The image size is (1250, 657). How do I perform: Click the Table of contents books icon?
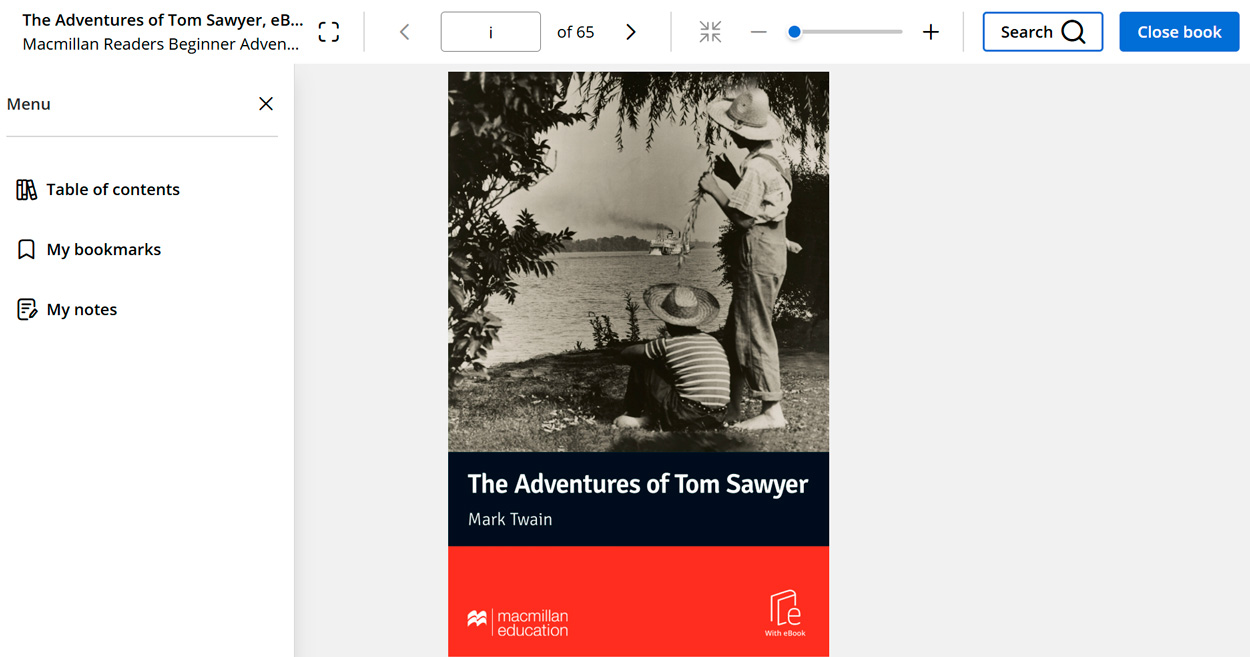27,190
